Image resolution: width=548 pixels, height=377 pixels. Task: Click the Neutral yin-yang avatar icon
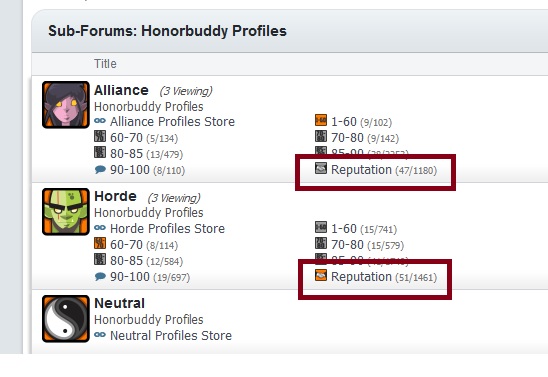pos(66,319)
